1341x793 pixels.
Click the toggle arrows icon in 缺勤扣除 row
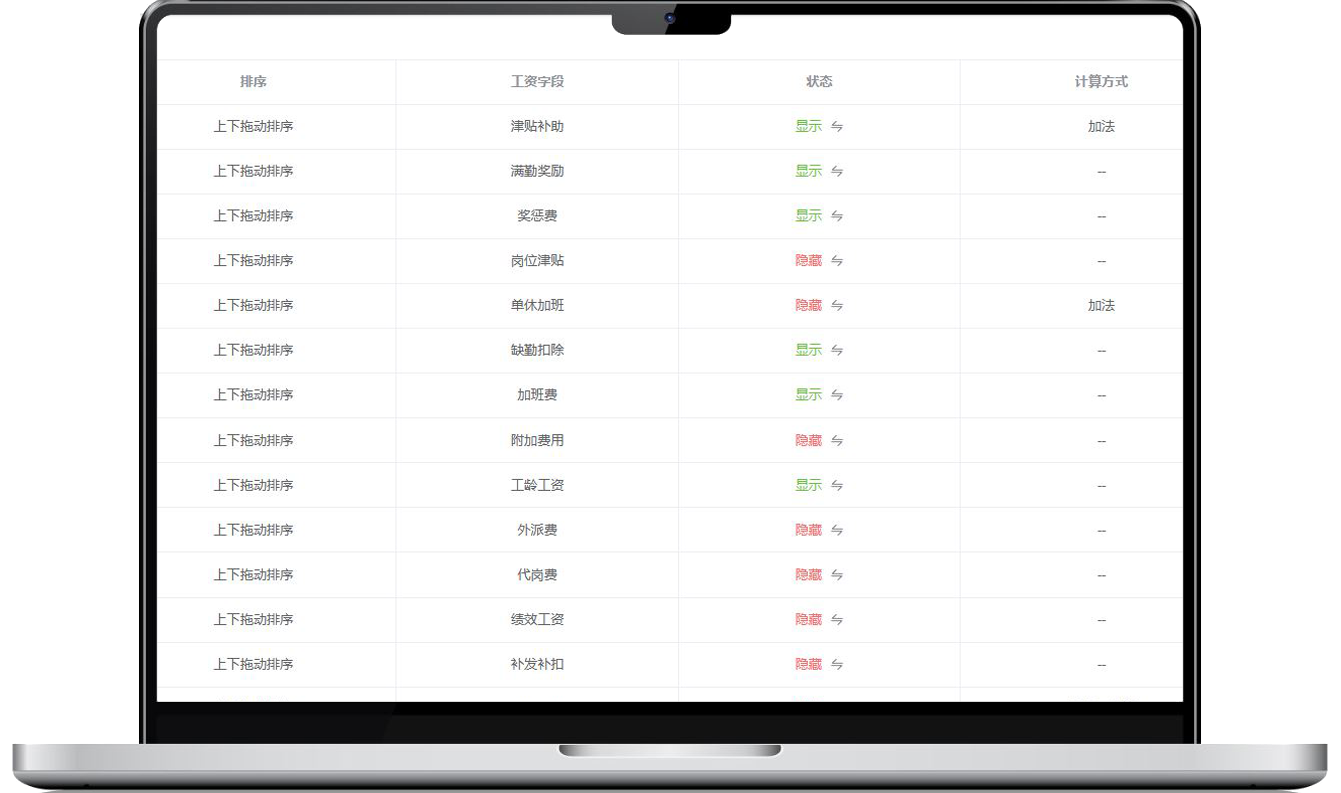click(x=837, y=351)
